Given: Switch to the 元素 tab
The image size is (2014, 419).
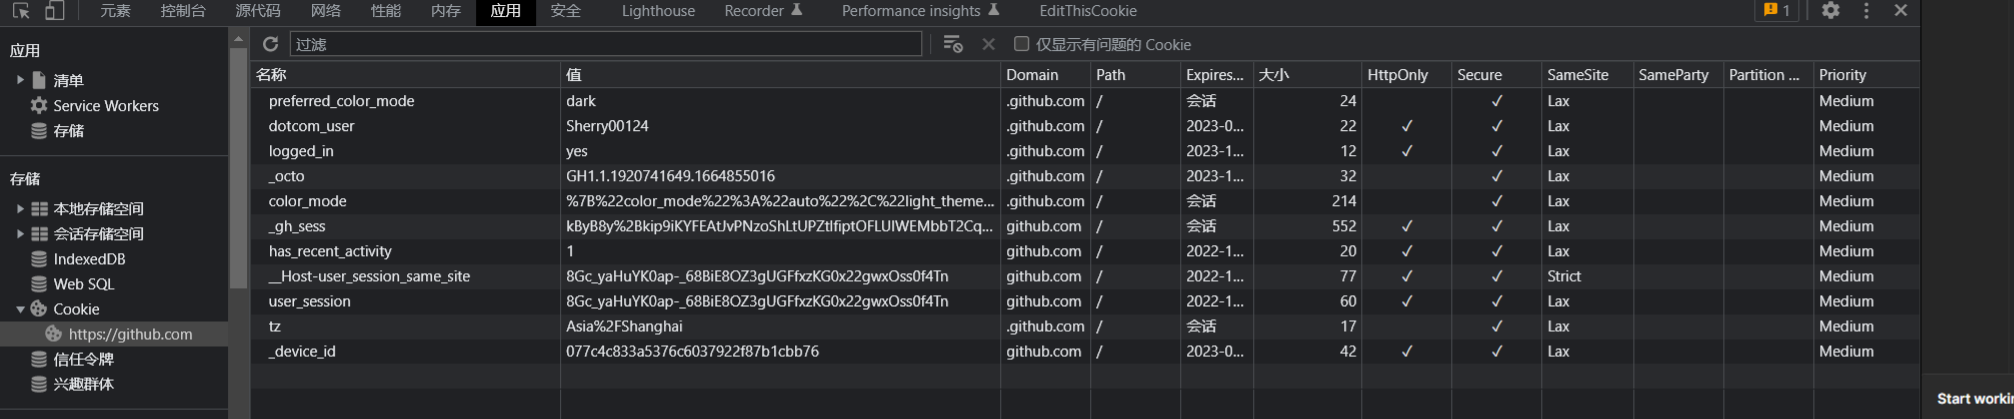Looking at the screenshot, I should pyautogui.click(x=115, y=11).
